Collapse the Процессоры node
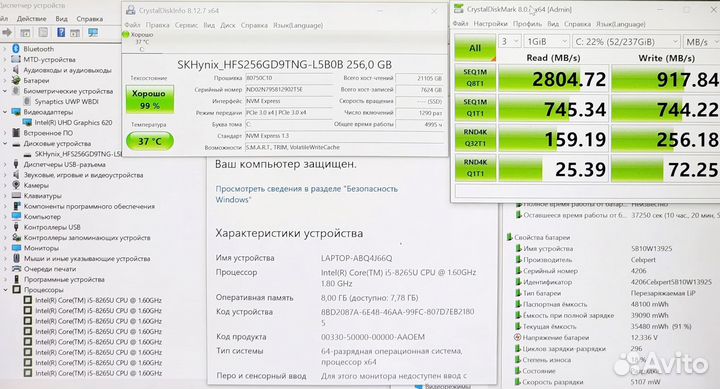 click(5, 290)
